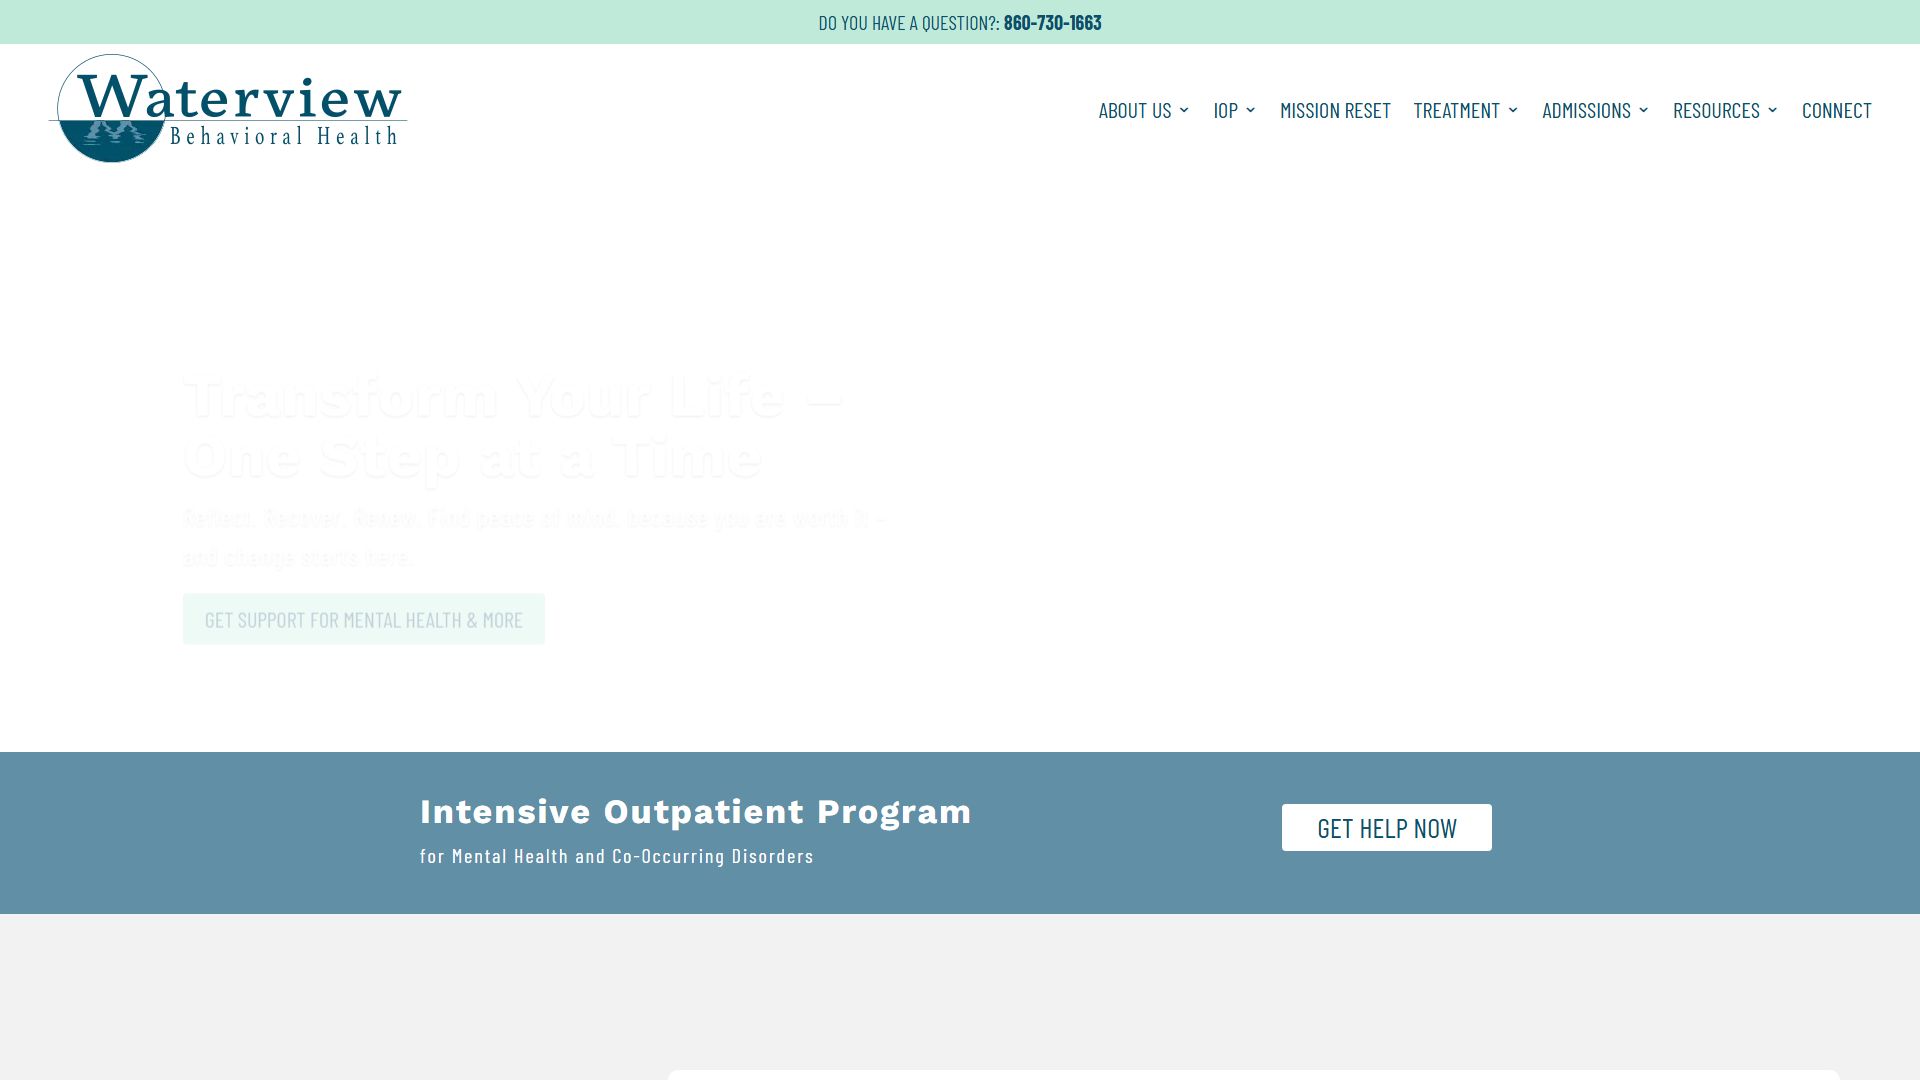Click the Transform Your Life hero heading

point(513,427)
